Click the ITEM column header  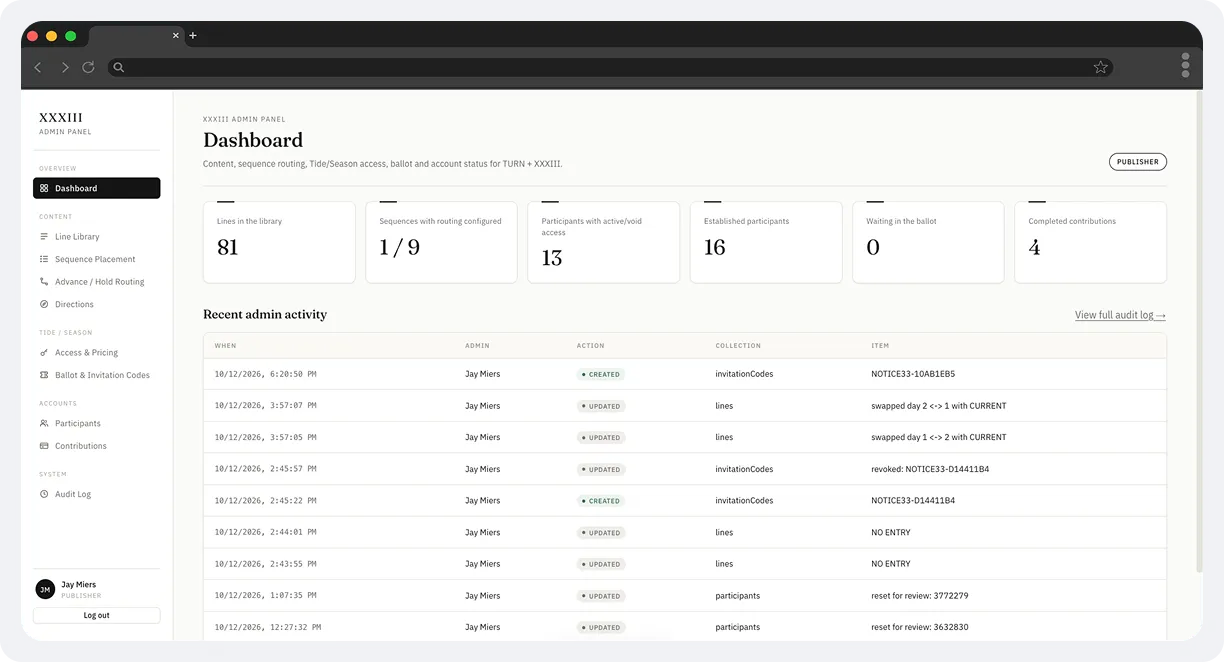[x=880, y=346]
